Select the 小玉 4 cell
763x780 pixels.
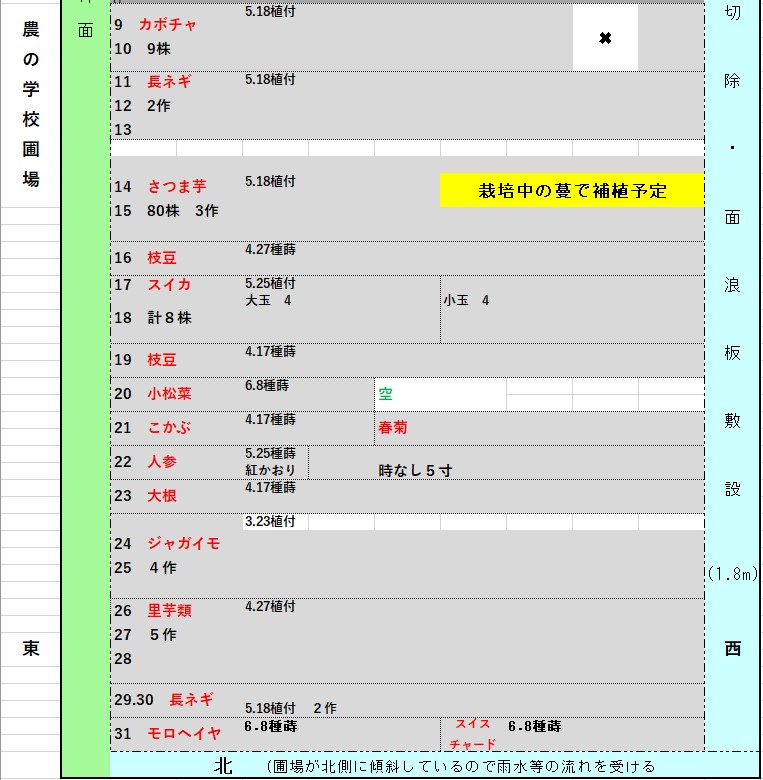tap(467, 300)
